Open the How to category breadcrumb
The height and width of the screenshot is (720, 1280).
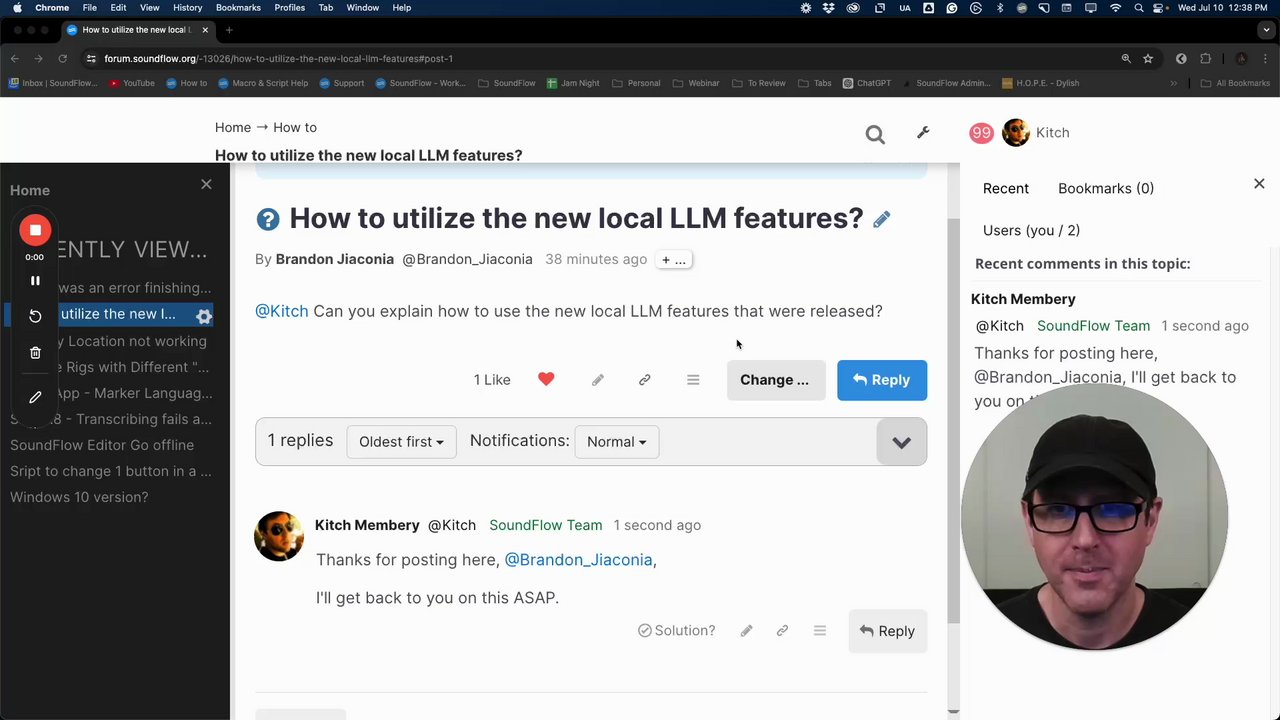coord(295,127)
